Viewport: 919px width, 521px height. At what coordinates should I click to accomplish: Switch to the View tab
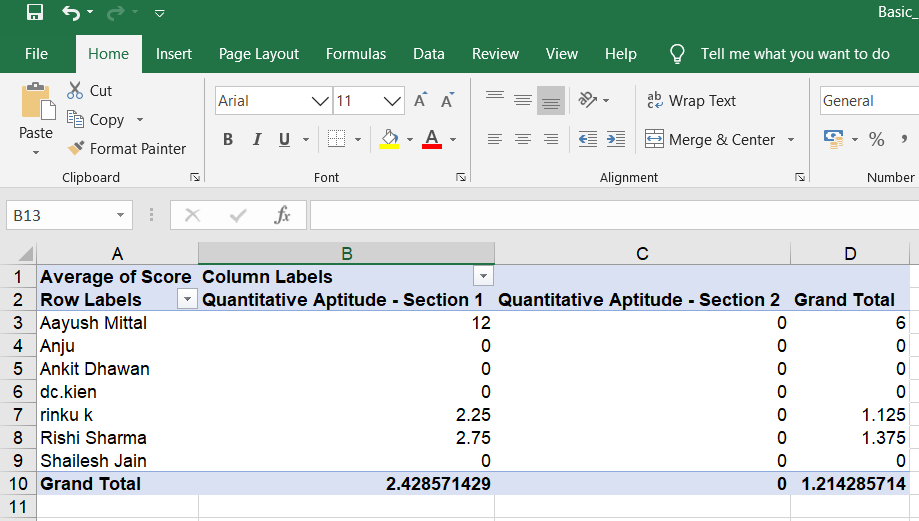[561, 54]
